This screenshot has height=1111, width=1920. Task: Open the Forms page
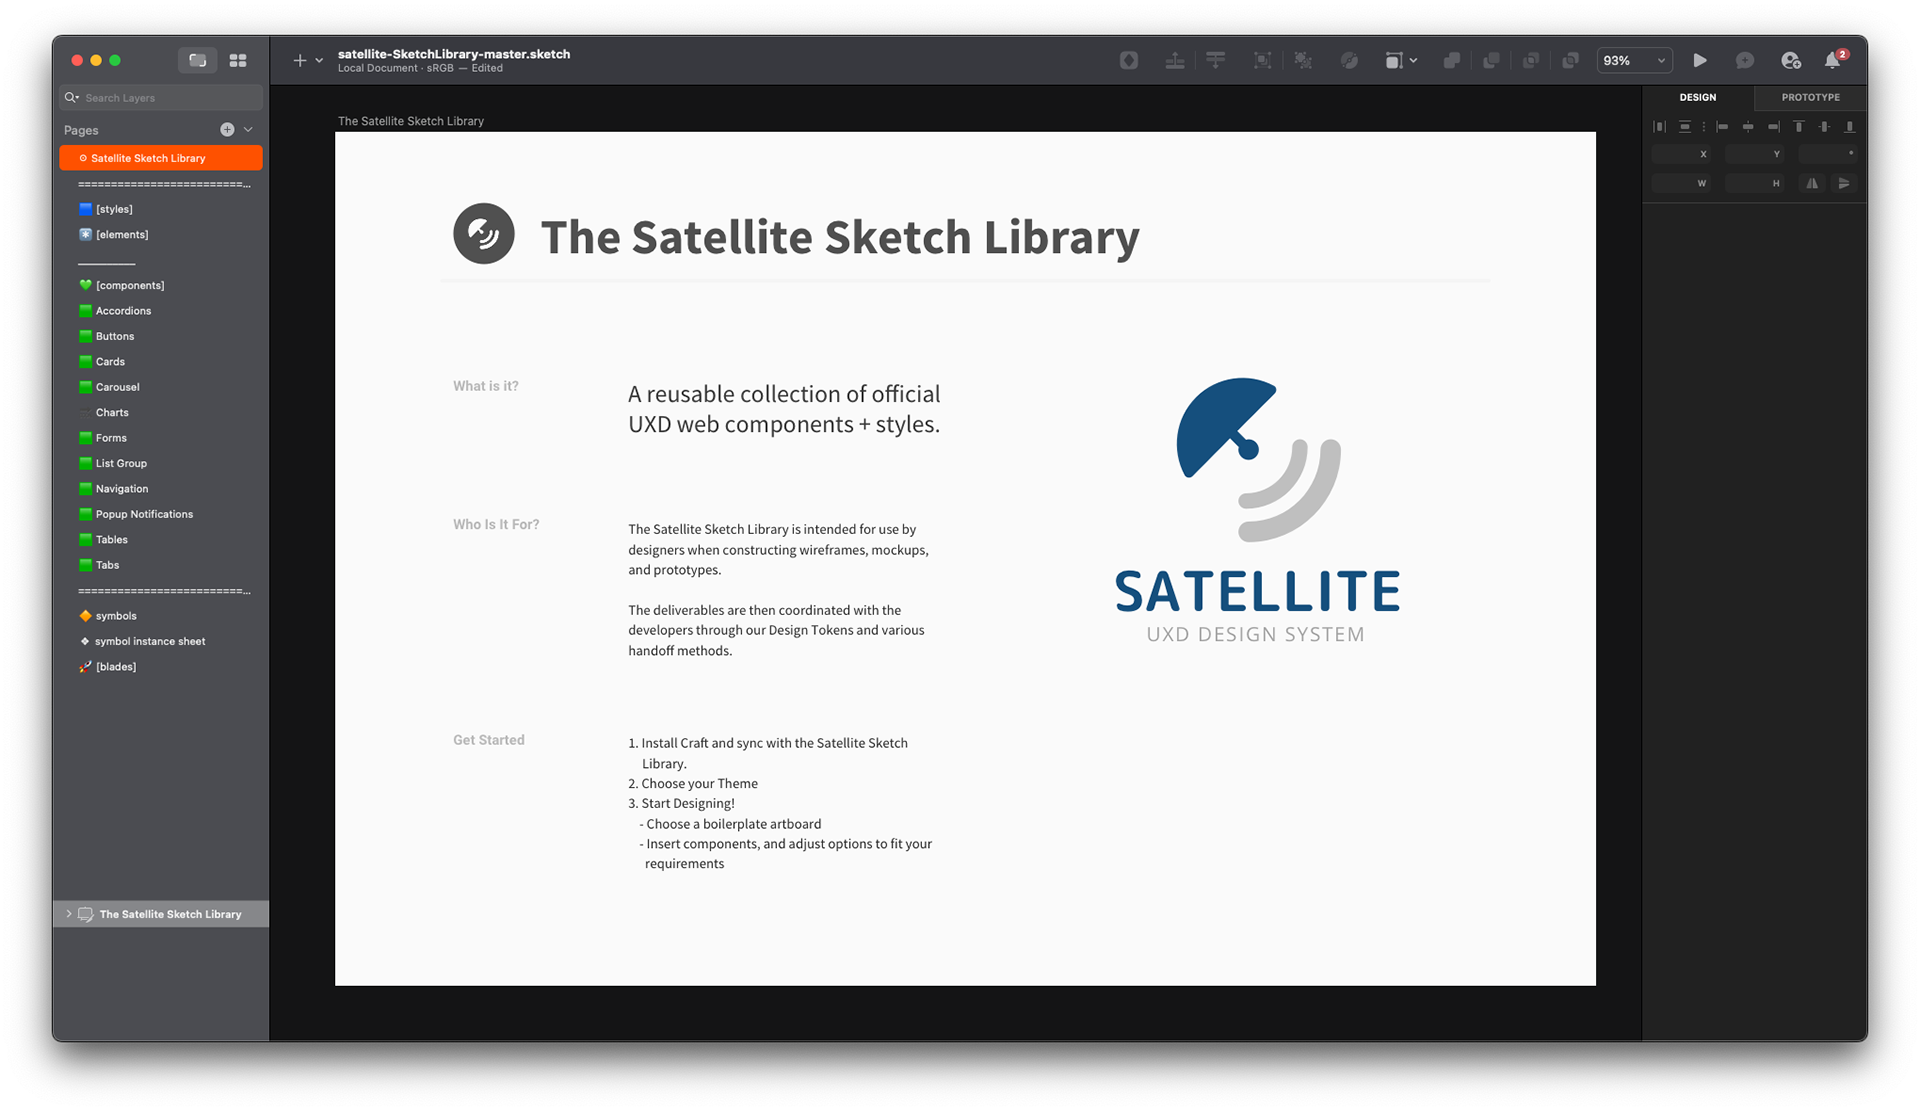161,438
